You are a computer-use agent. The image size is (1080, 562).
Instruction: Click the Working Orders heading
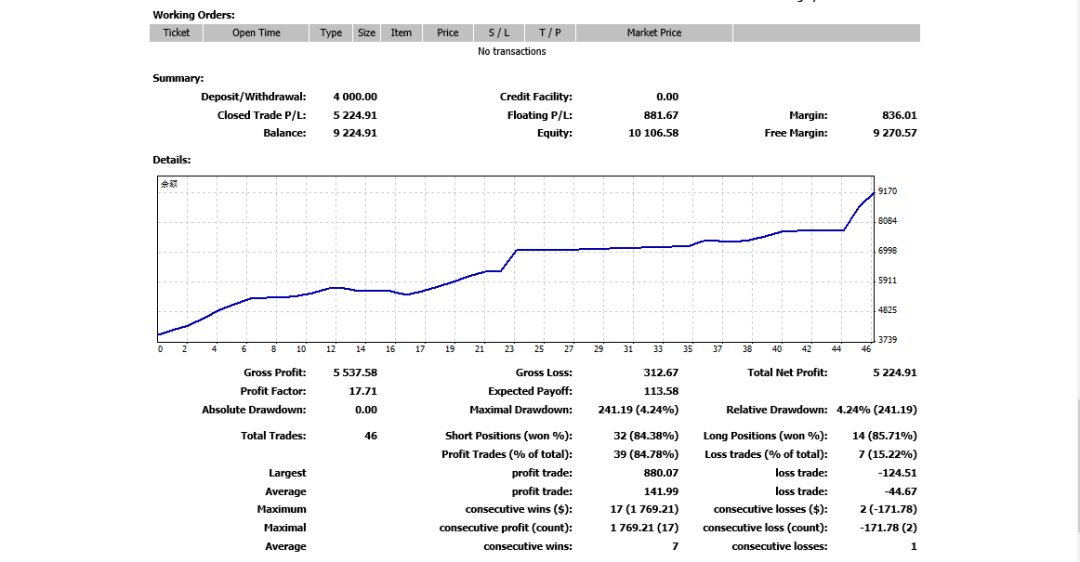point(194,15)
